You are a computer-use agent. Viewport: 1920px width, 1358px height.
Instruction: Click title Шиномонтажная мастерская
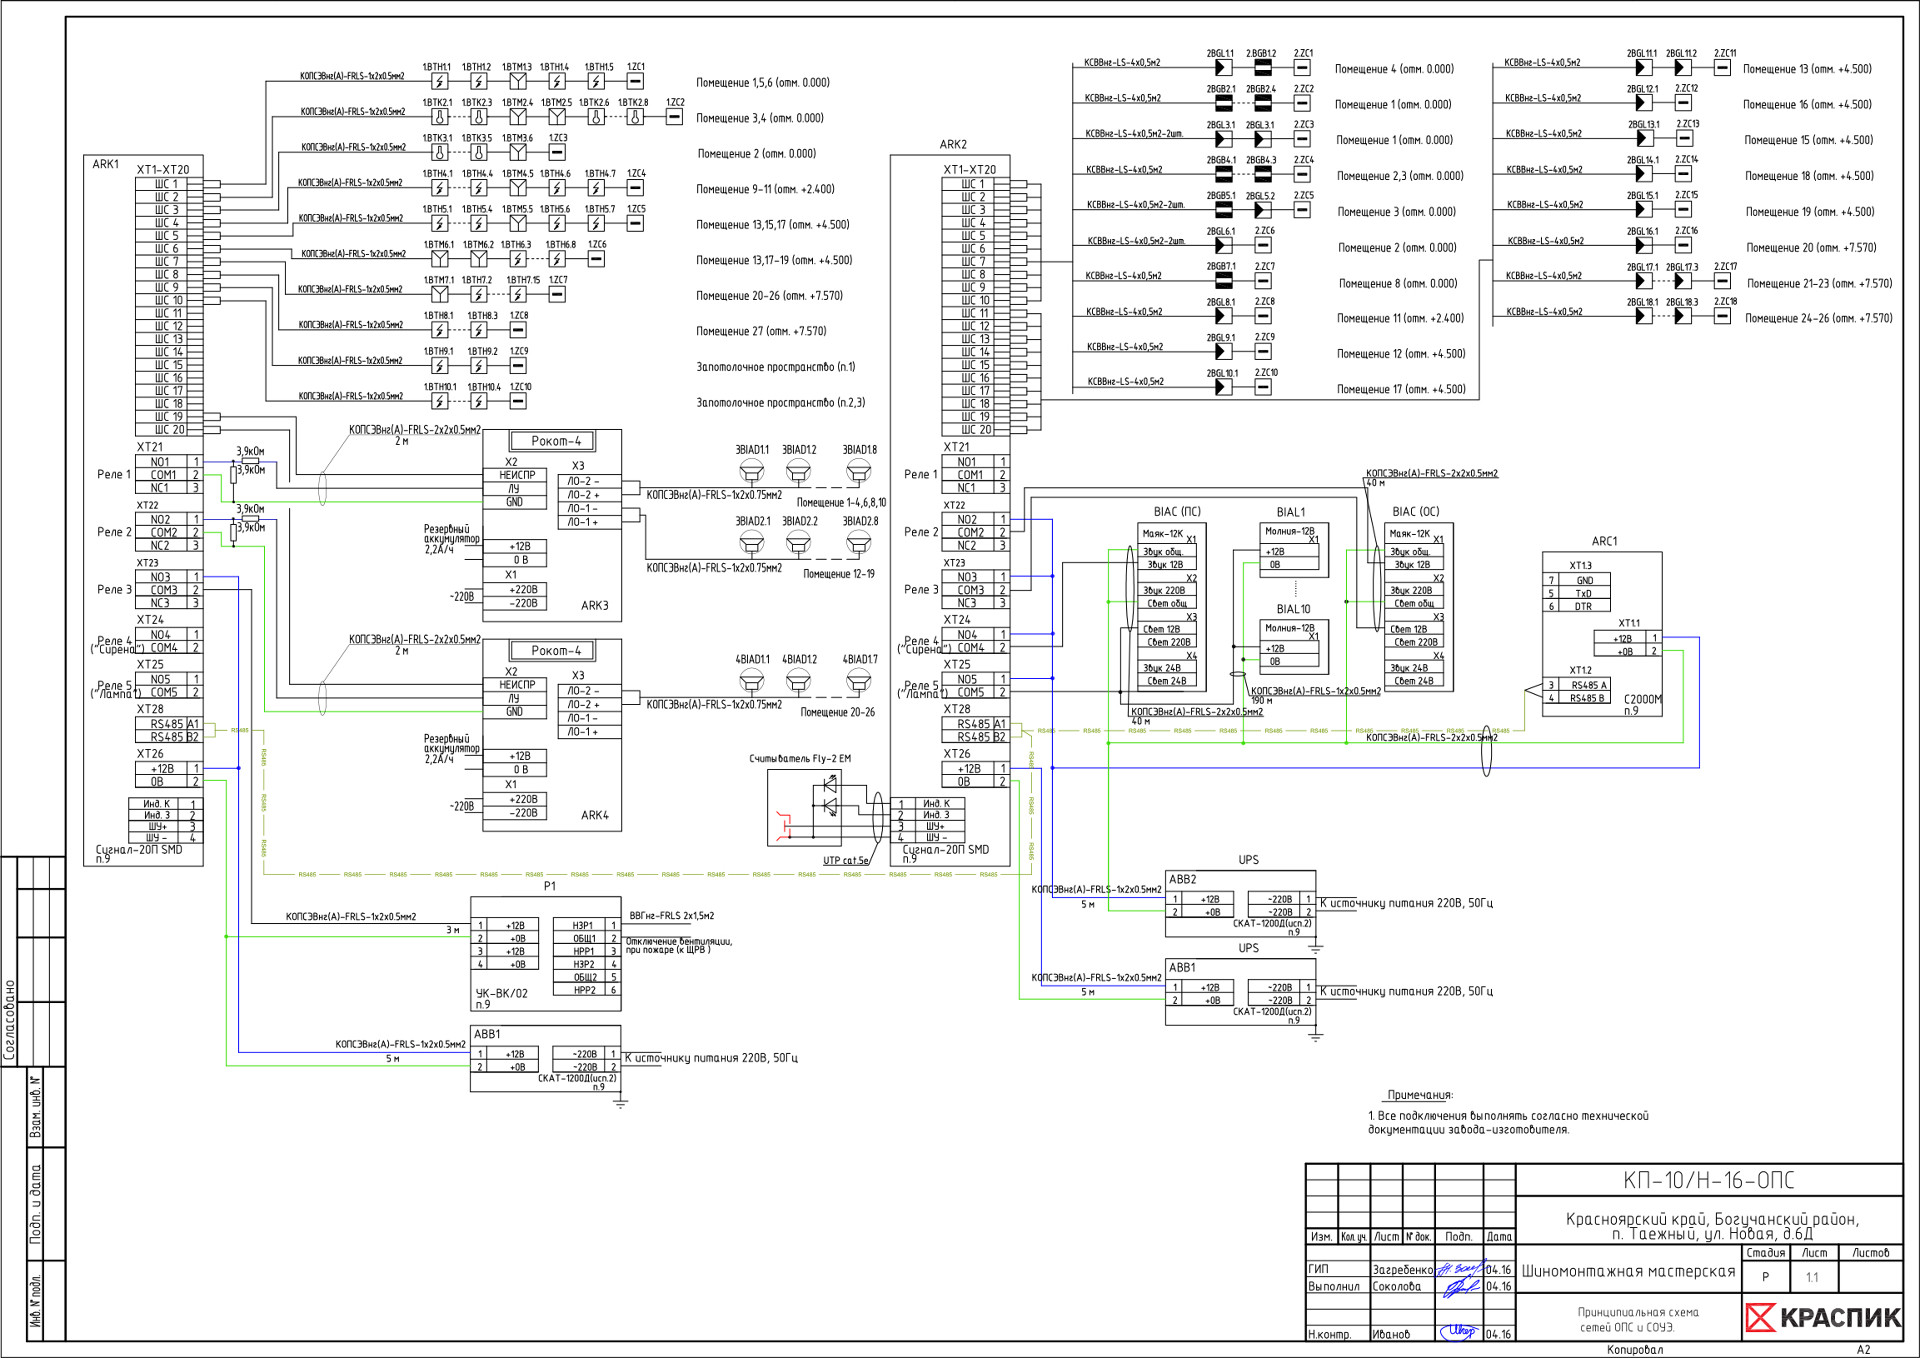pyautogui.click(x=1628, y=1272)
